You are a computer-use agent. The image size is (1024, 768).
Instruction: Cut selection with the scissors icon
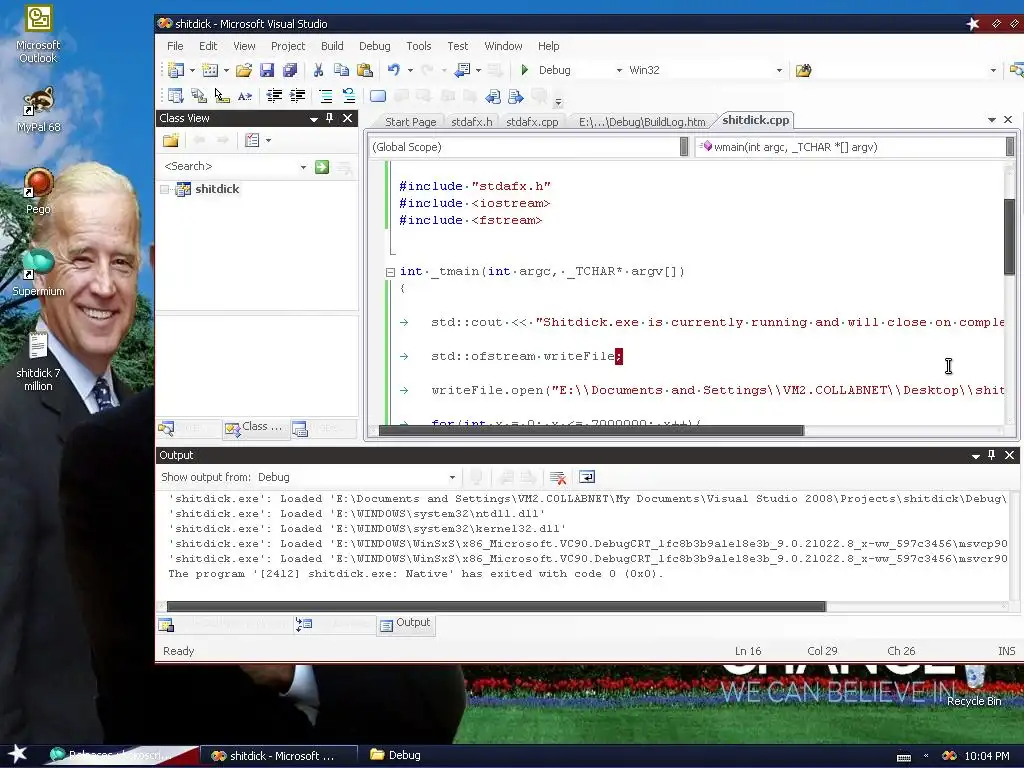click(x=319, y=70)
